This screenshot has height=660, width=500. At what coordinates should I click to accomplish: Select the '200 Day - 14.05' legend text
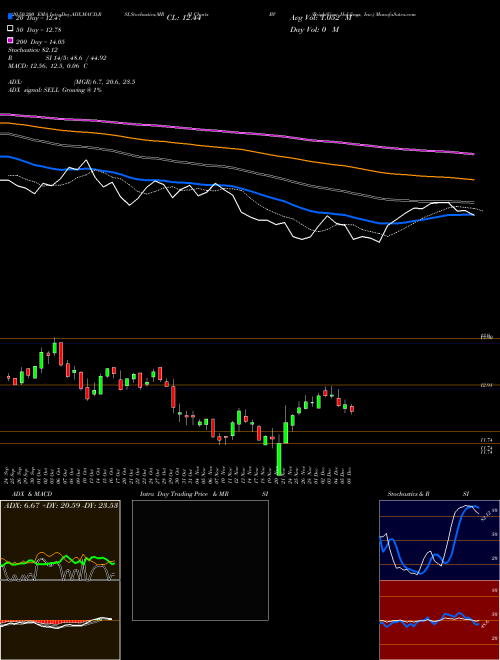40,42
